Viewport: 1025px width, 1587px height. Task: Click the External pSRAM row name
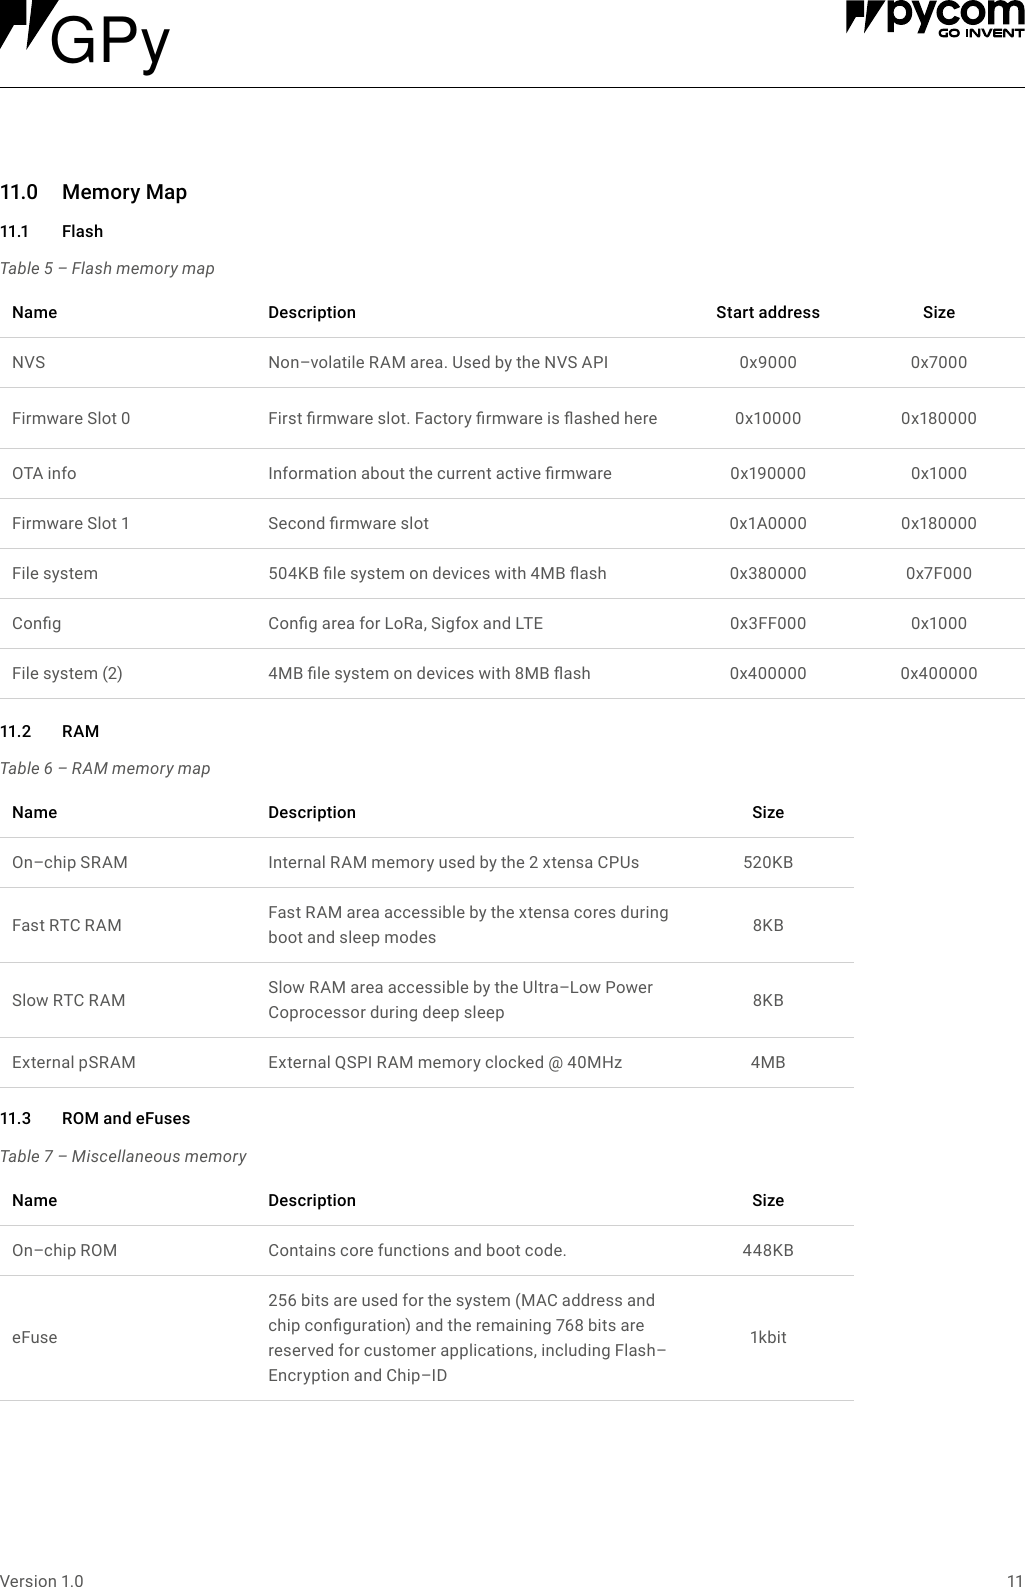(74, 1062)
